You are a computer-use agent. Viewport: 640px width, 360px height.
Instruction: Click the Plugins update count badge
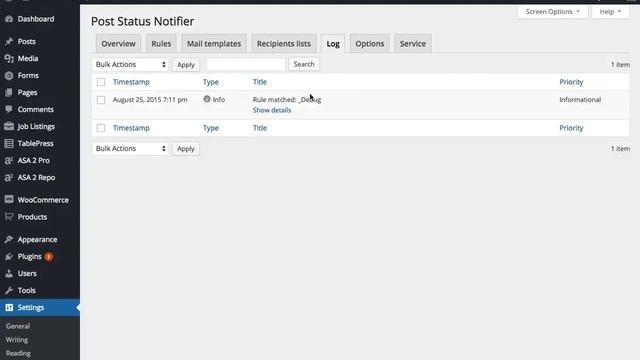point(49,257)
